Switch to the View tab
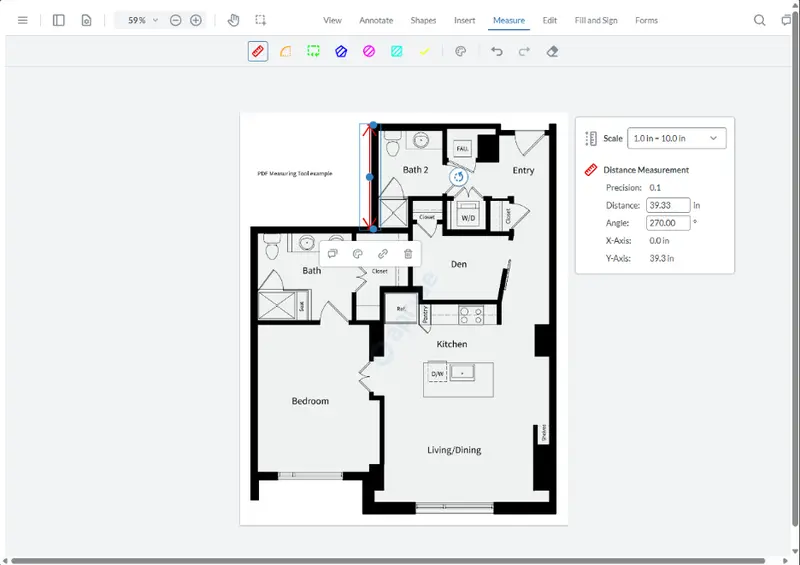 coord(332,20)
